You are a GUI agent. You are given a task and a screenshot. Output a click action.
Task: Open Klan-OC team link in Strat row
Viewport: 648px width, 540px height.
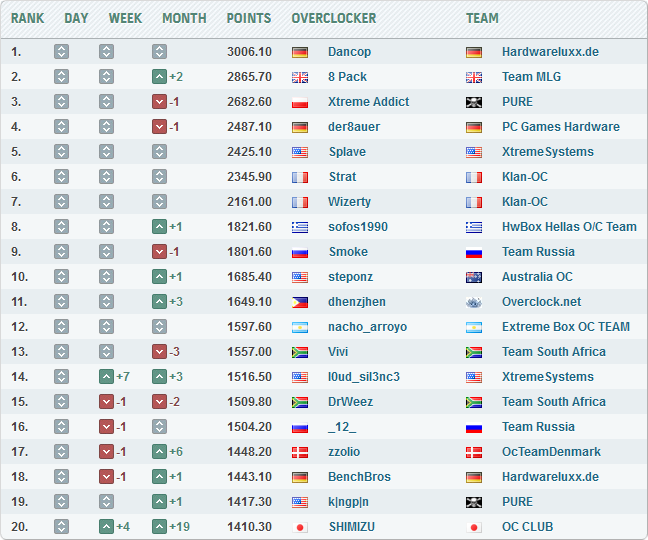(x=525, y=177)
